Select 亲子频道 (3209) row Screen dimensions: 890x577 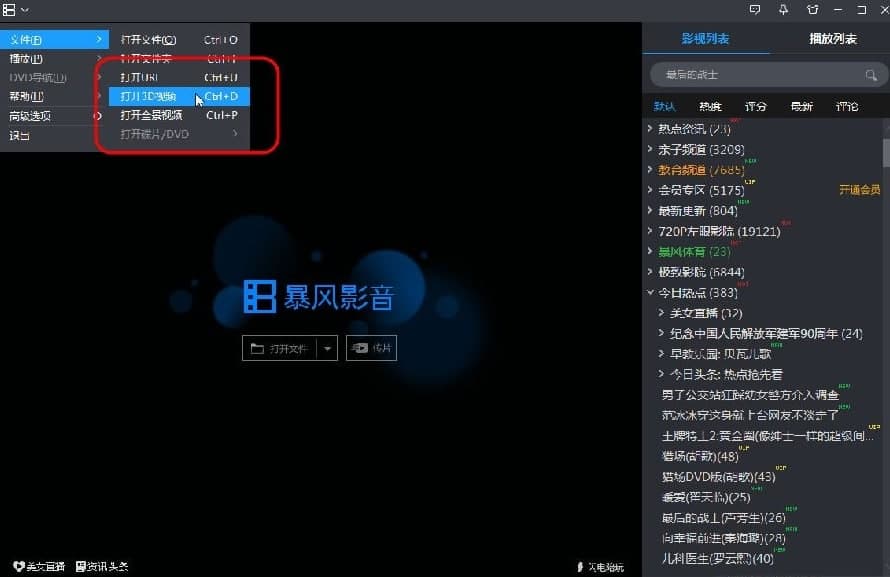pyautogui.click(x=701, y=149)
